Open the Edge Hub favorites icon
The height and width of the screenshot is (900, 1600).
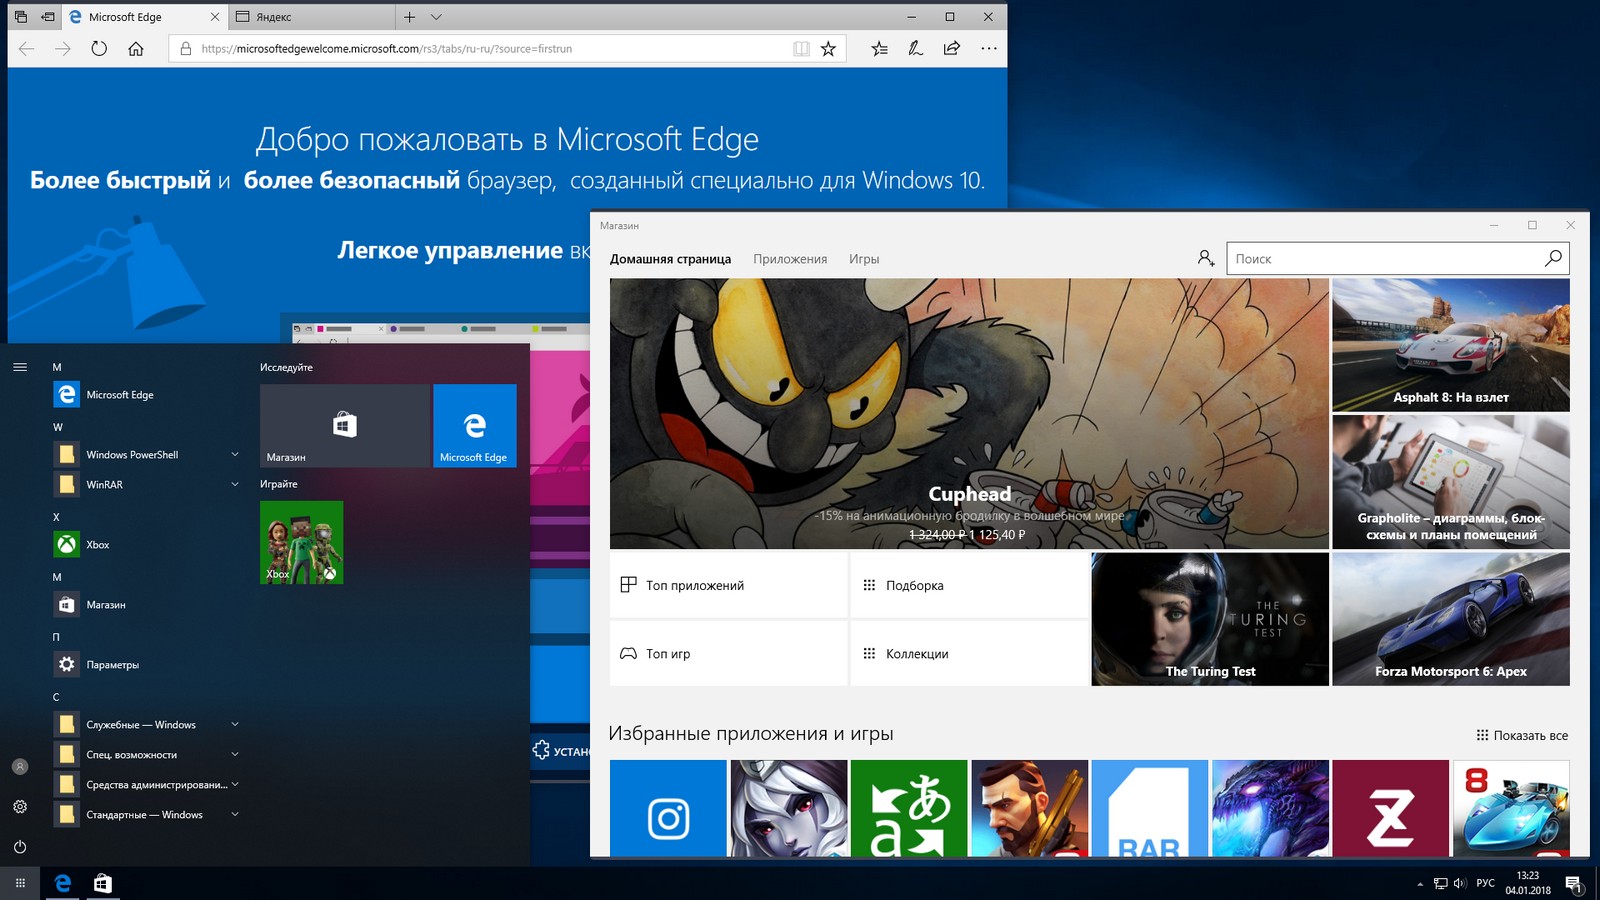(879, 48)
